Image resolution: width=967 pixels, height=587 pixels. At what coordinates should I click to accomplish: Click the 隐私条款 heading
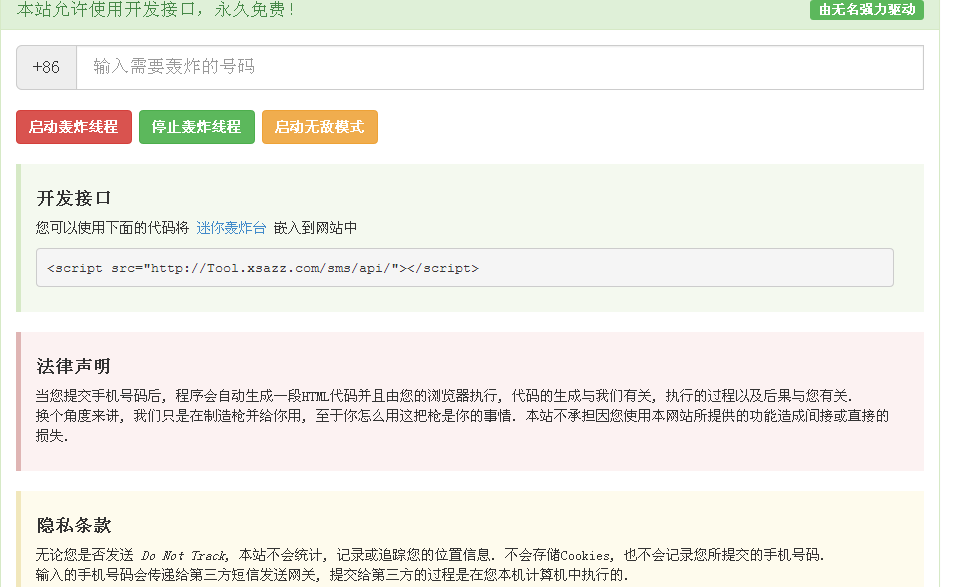click(x=74, y=526)
